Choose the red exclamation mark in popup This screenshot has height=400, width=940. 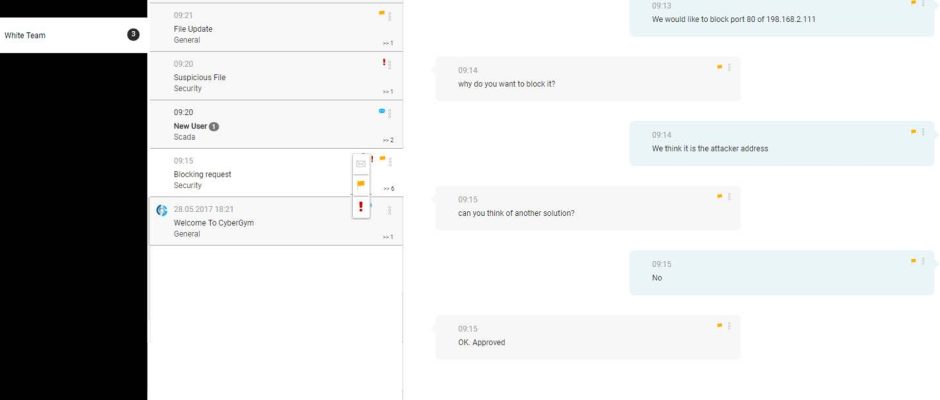pos(361,207)
